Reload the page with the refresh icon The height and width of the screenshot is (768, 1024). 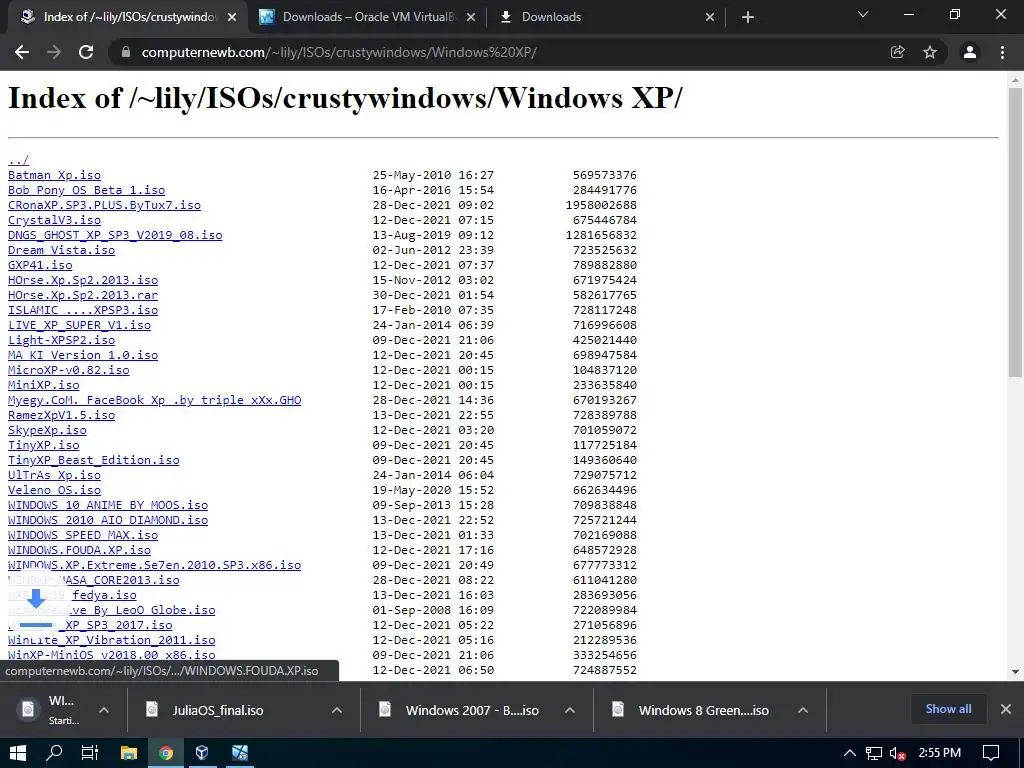(x=86, y=52)
